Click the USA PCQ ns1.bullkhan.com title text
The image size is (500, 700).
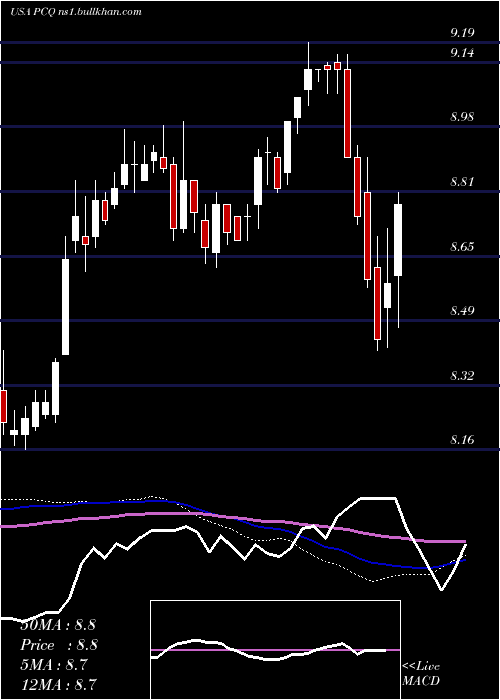(x=76, y=12)
